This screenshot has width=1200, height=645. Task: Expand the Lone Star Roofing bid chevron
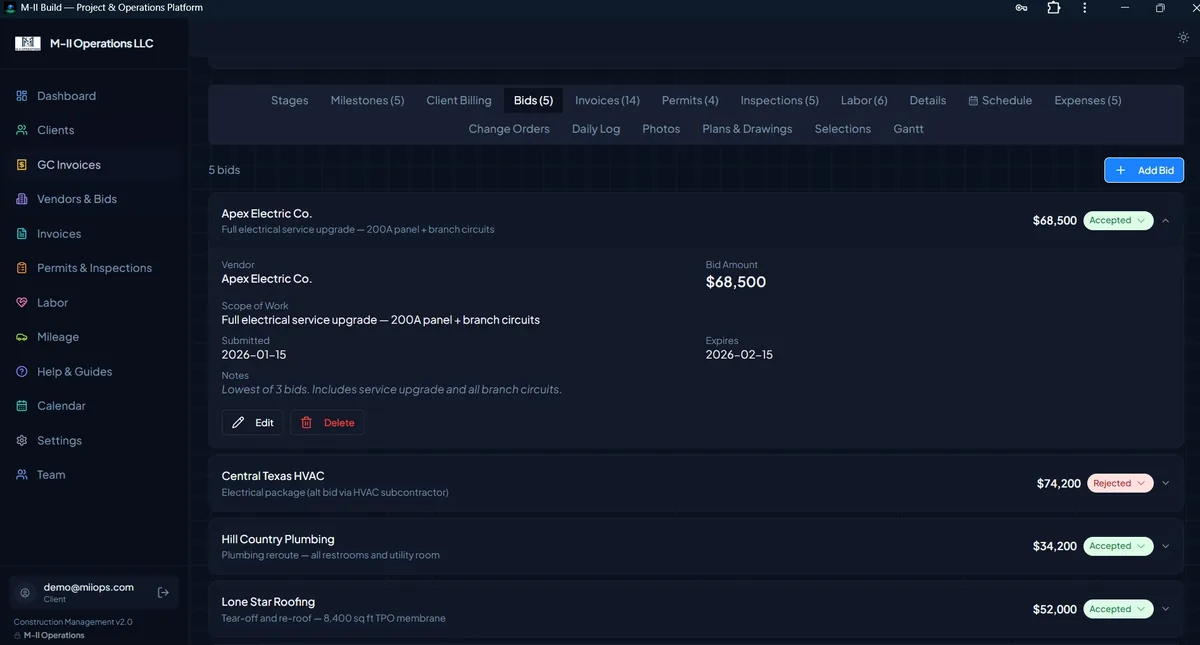(1166, 609)
